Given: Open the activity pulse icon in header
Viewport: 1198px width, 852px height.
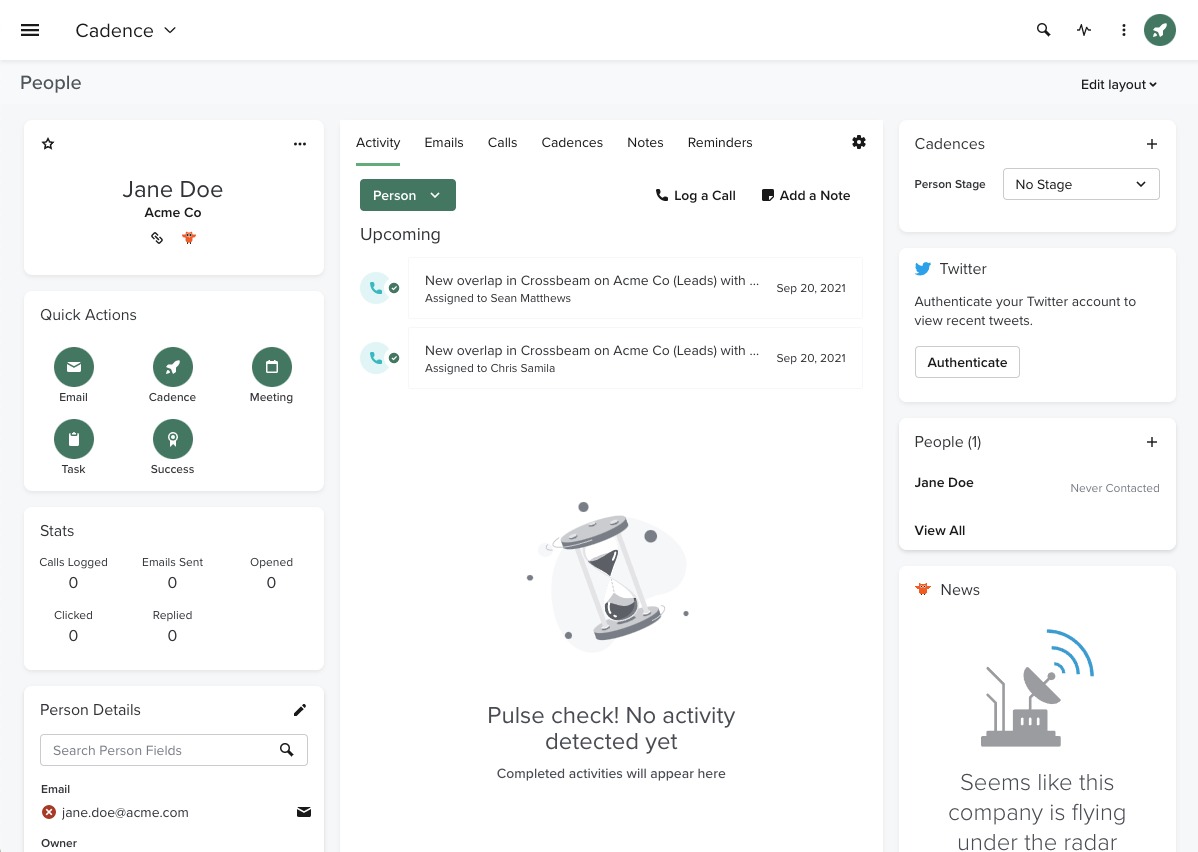Looking at the screenshot, I should click(x=1084, y=30).
